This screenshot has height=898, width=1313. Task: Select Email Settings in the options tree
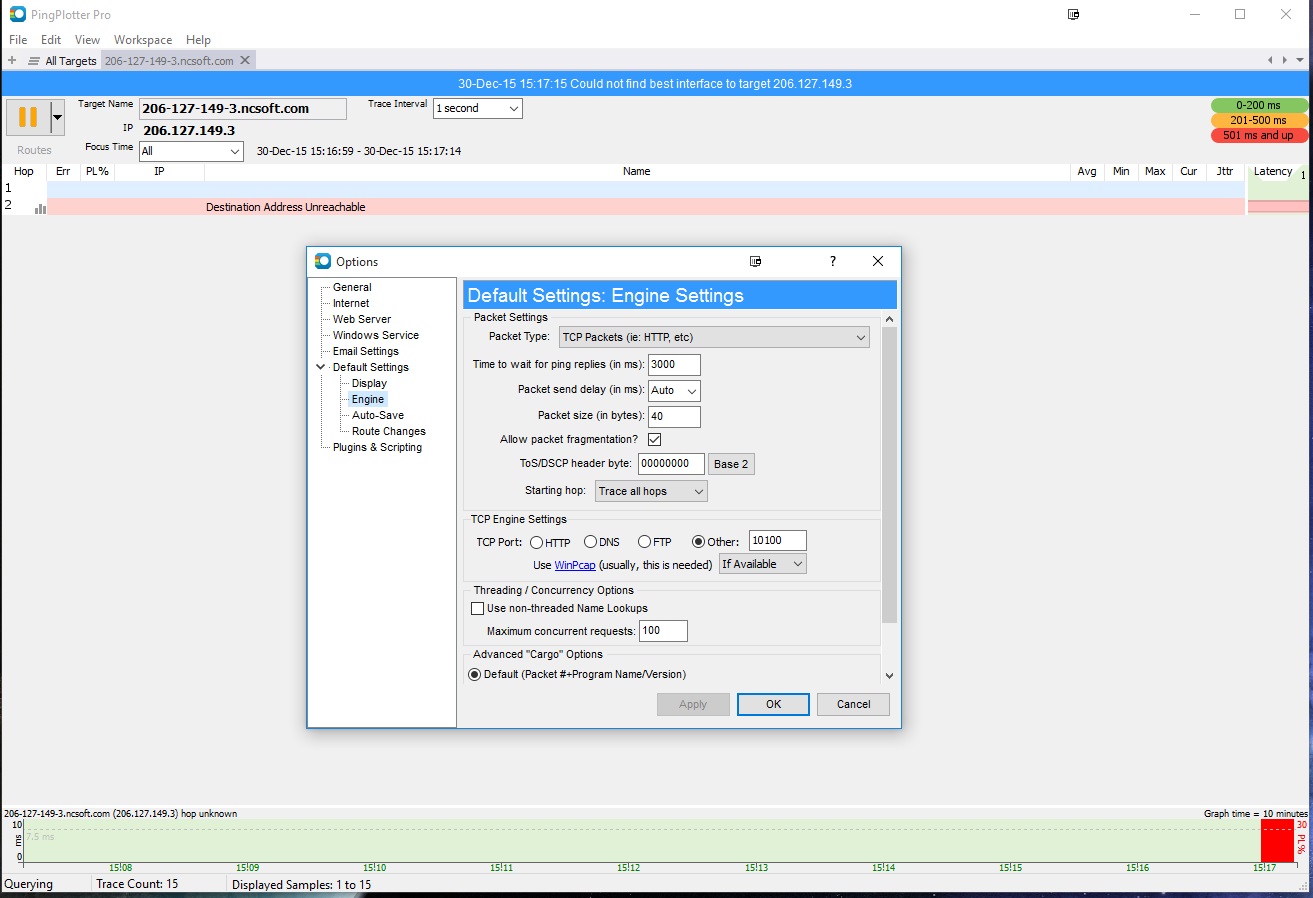tap(366, 351)
